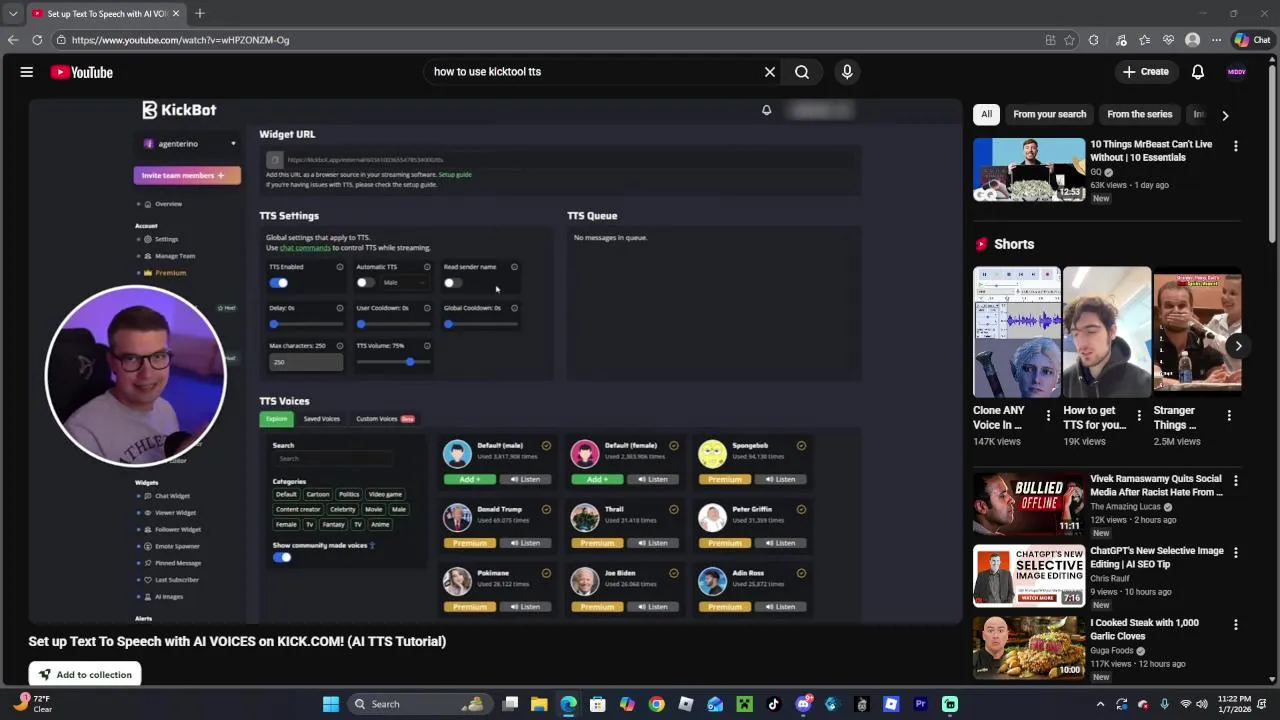
Task: Open options for ChatGPT Selective Image video
Action: [x=1235, y=553]
